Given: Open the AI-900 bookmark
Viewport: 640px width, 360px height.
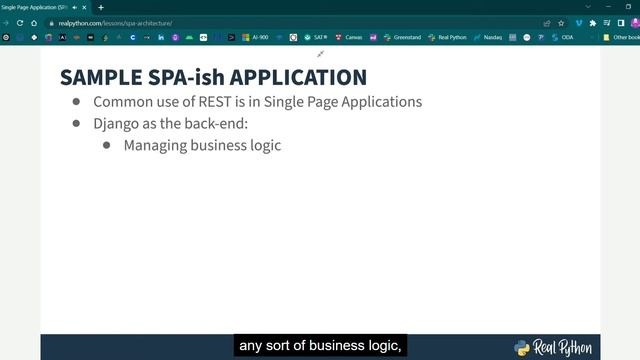Looking at the screenshot, I should click(256, 37).
